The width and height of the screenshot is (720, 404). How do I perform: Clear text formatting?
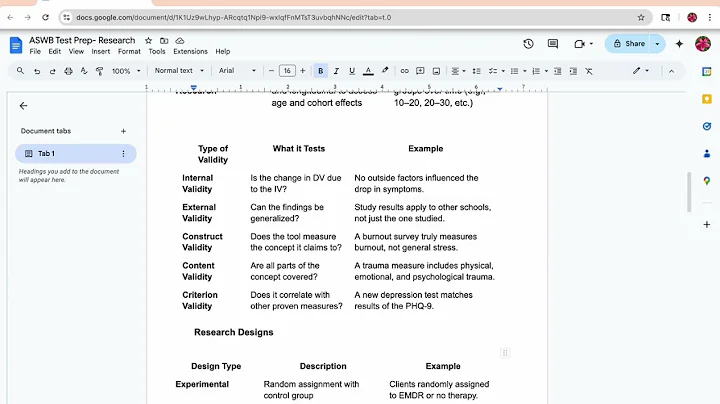589,71
